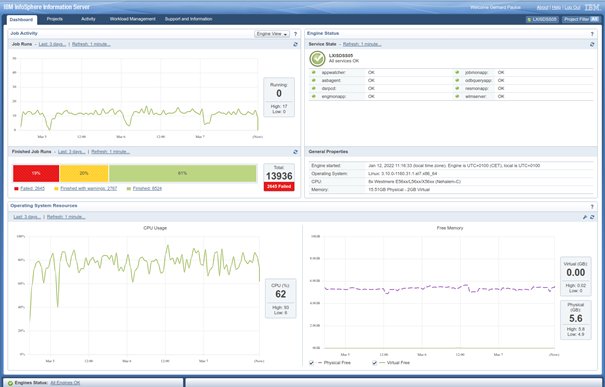Click the red Failed legend marker
Screen dimensions: 605x387
(16, 189)
